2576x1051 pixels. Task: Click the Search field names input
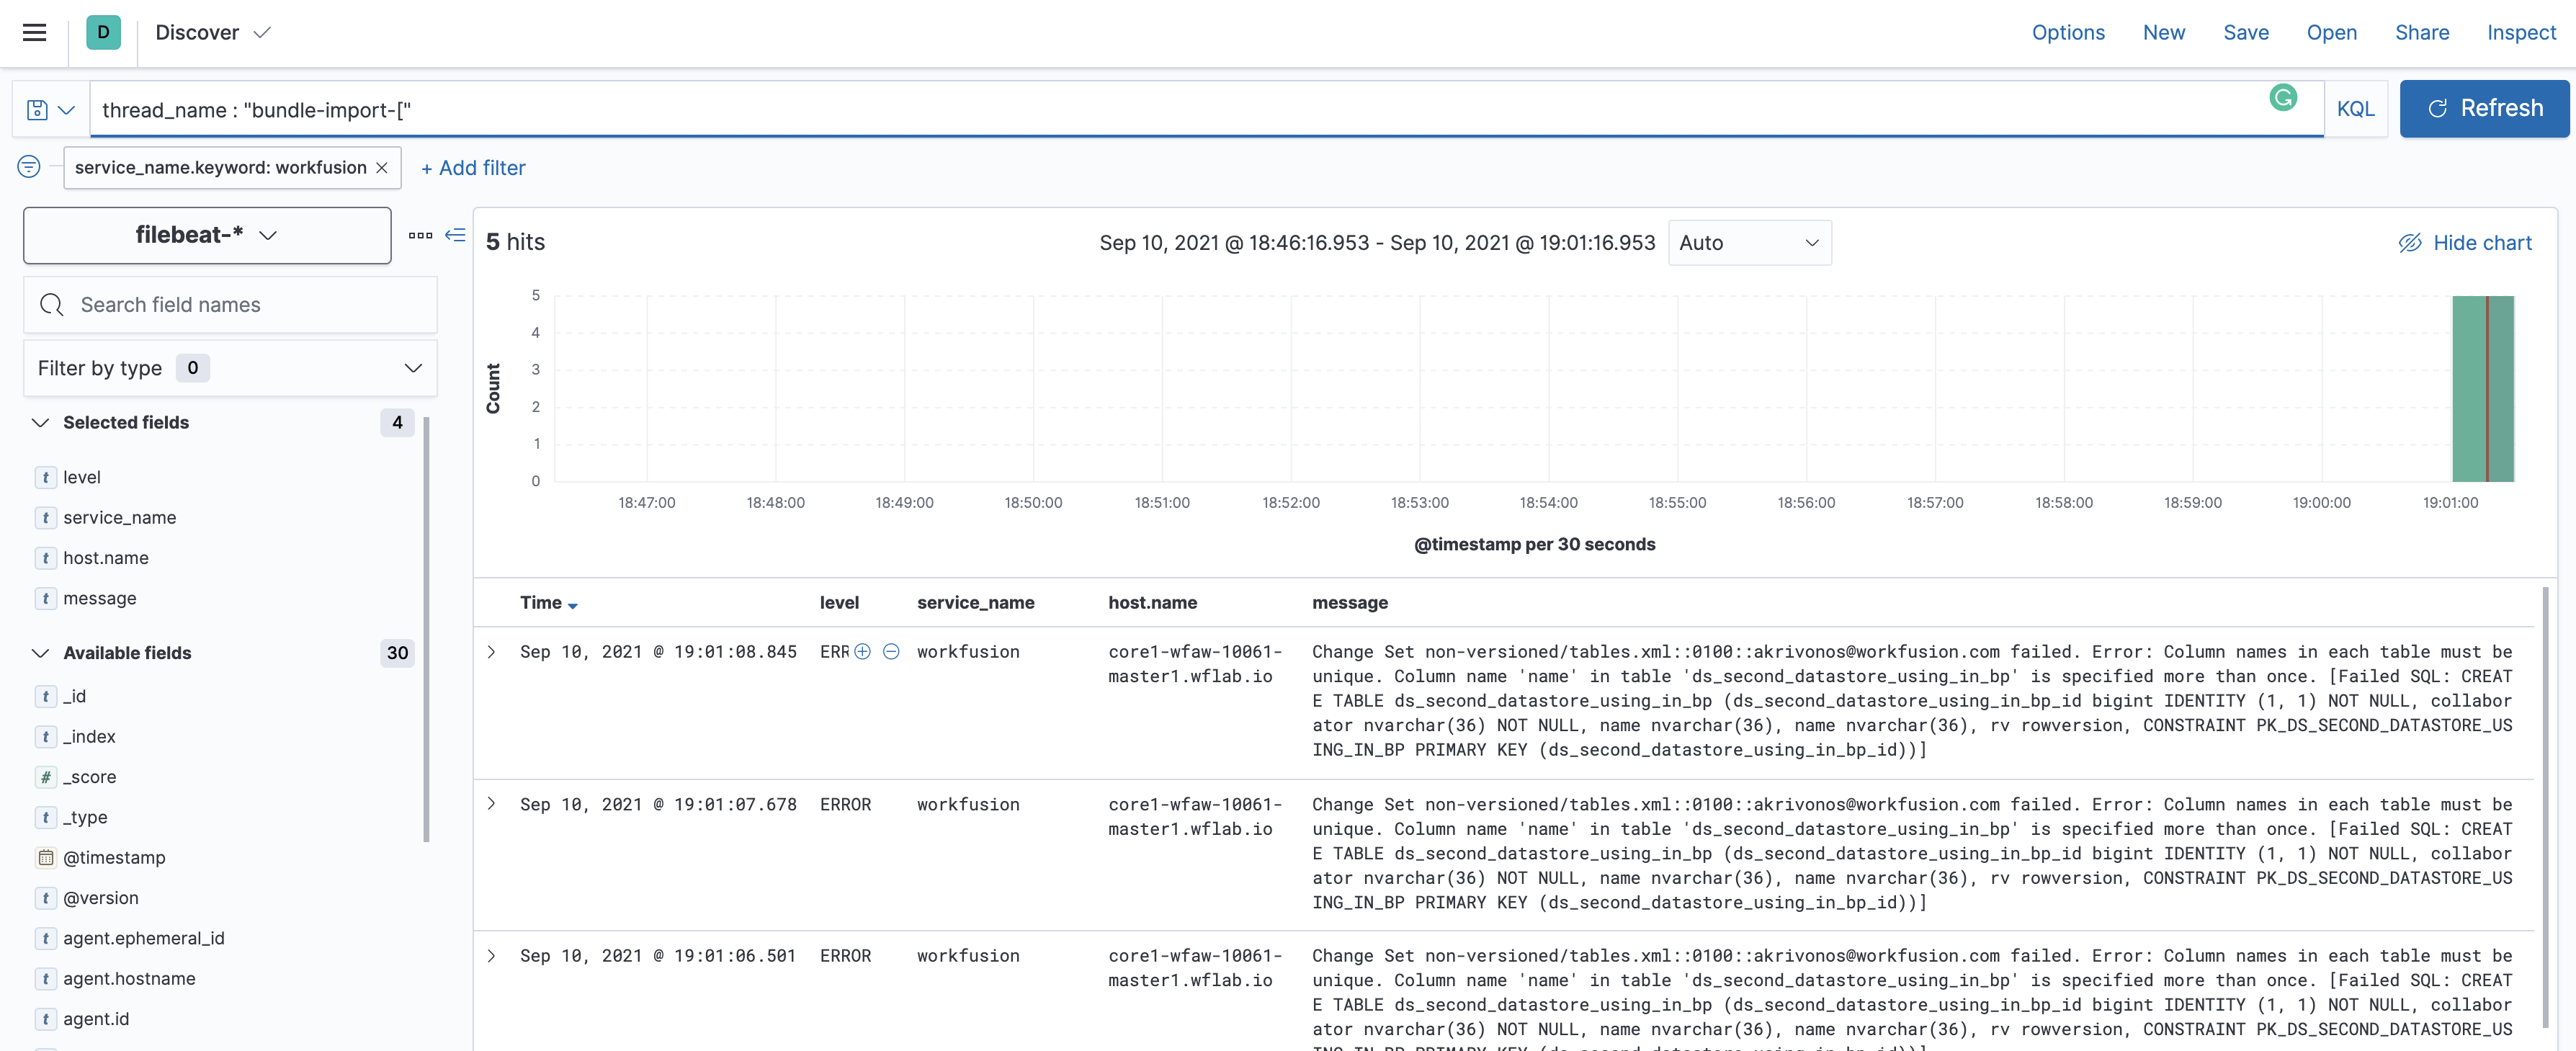(230, 305)
